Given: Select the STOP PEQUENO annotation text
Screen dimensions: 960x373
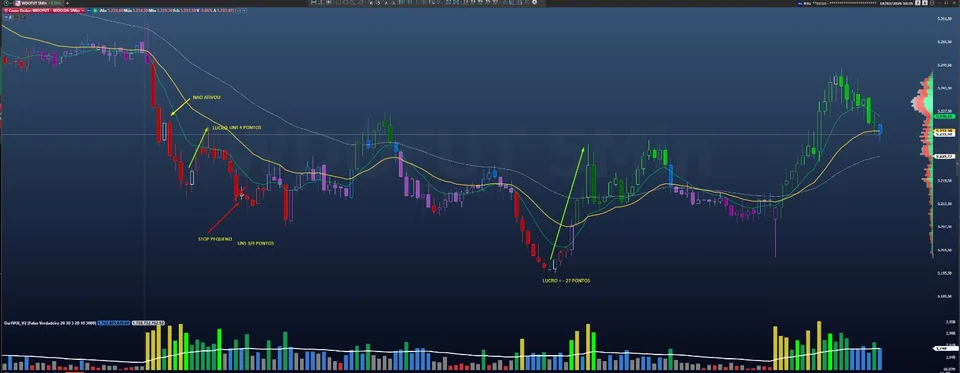Looking at the screenshot, I should pyautogui.click(x=214, y=238).
